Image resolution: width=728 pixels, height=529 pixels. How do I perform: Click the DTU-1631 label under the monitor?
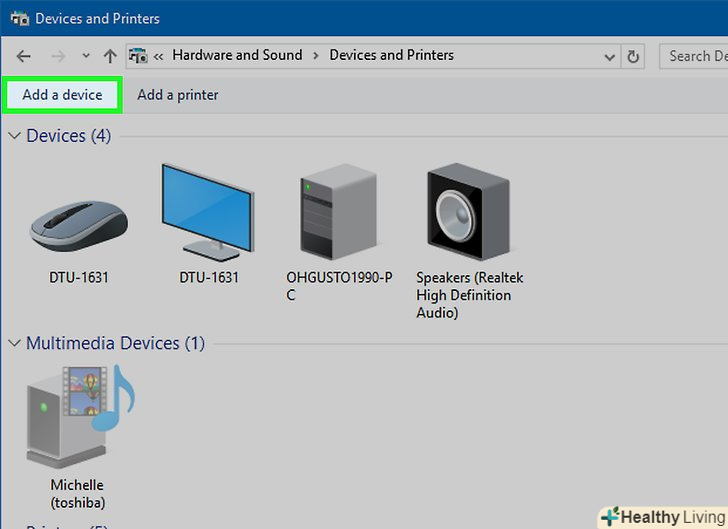point(209,278)
